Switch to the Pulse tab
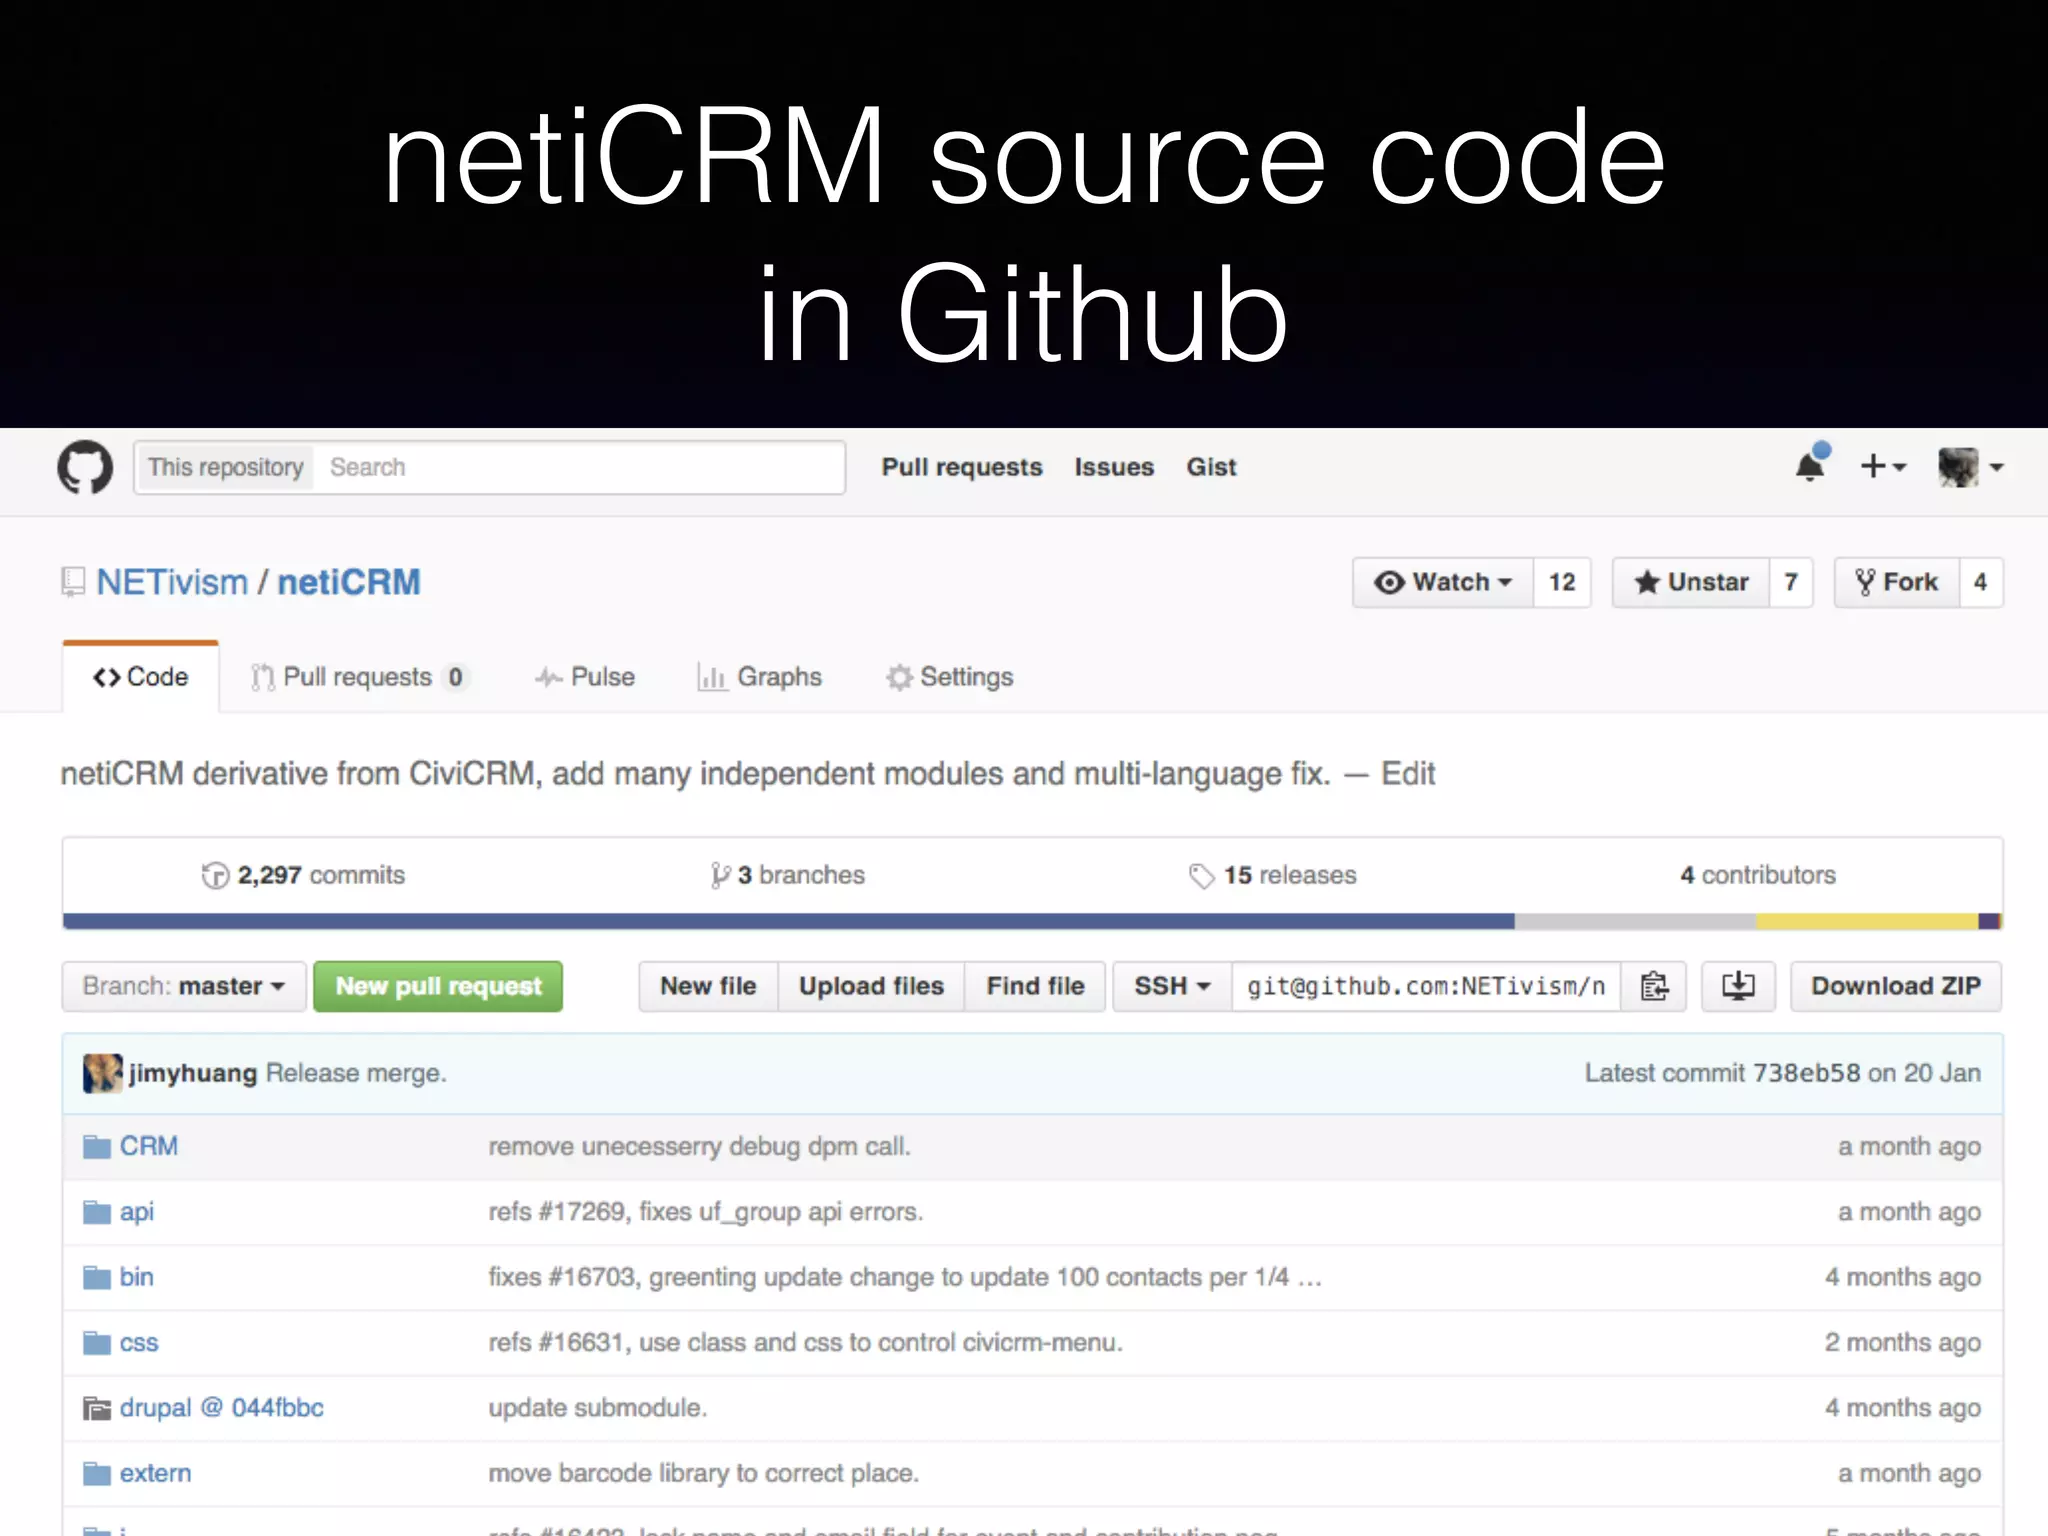The width and height of the screenshot is (2048, 1536). coord(585,677)
